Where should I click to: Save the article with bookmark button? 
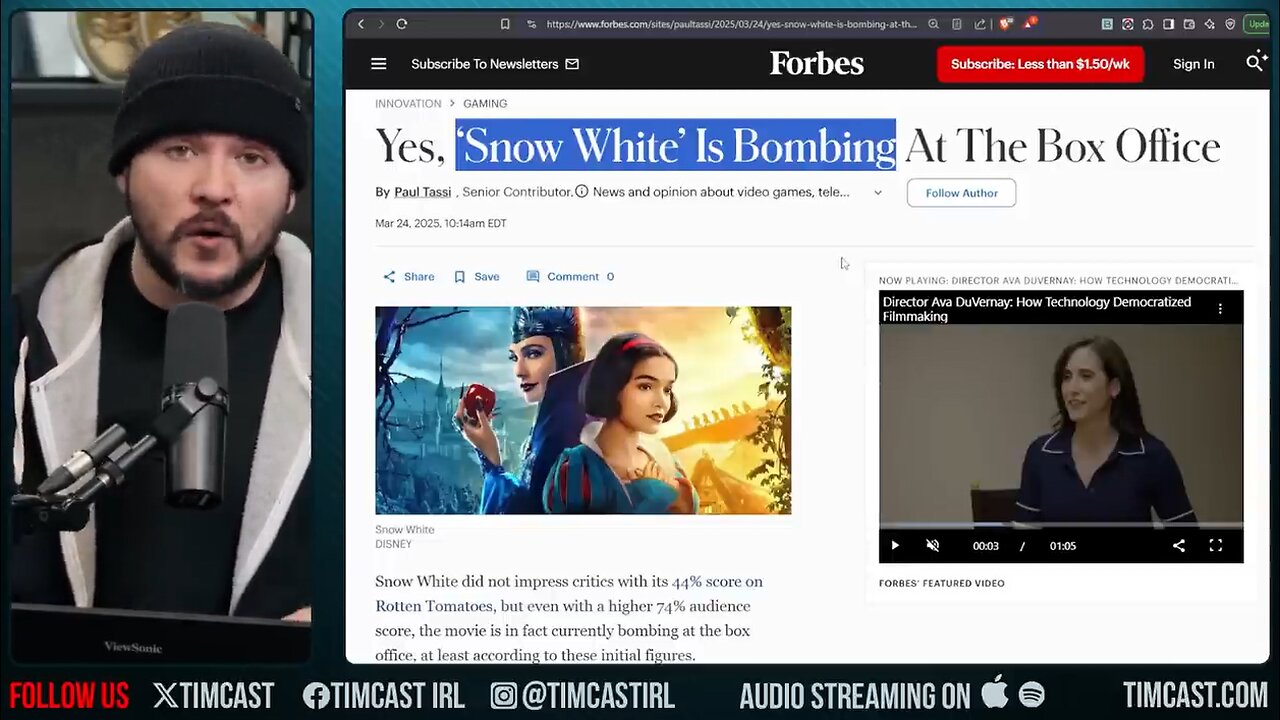tap(477, 277)
